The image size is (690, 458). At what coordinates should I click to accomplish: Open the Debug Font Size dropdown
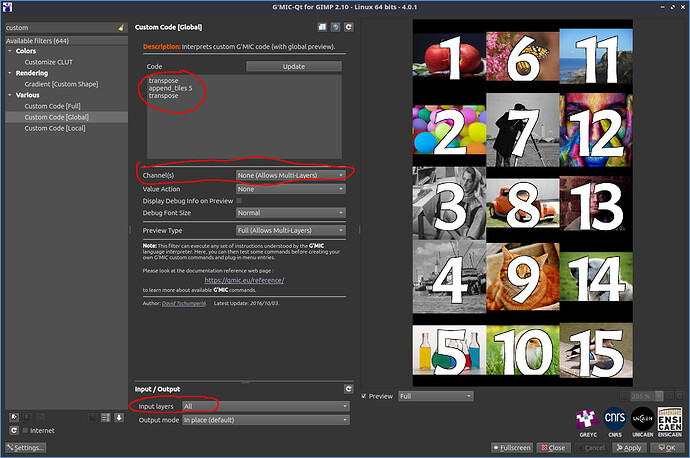click(x=291, y=213)
